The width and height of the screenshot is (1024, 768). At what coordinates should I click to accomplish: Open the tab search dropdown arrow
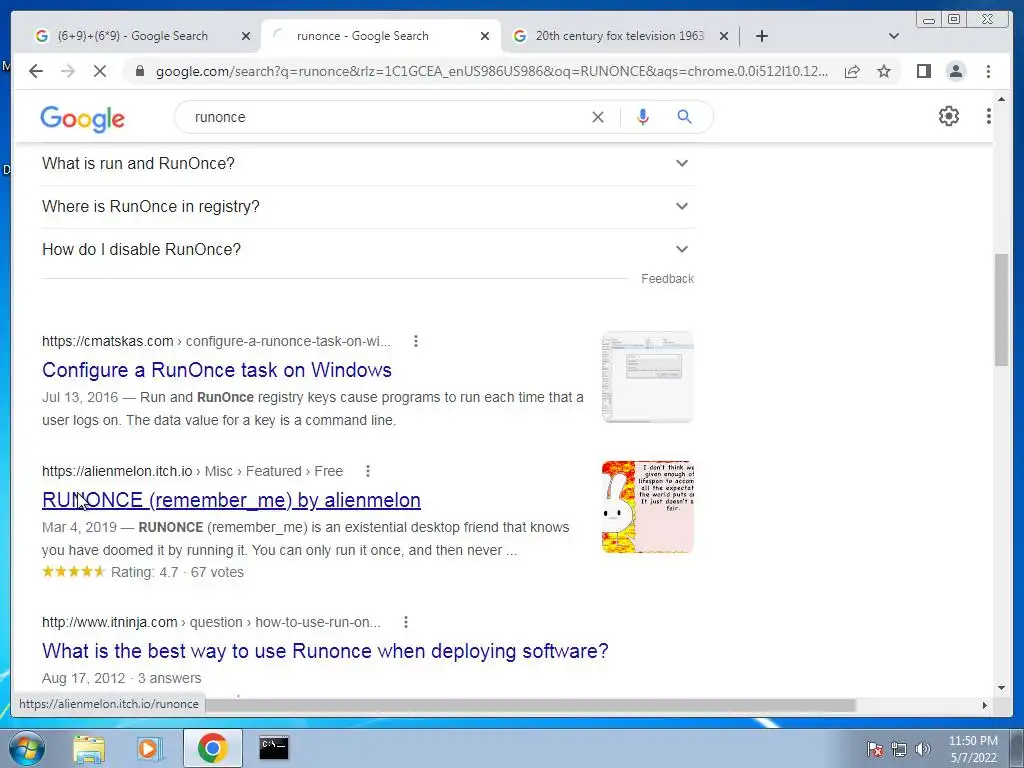[894, 36]
